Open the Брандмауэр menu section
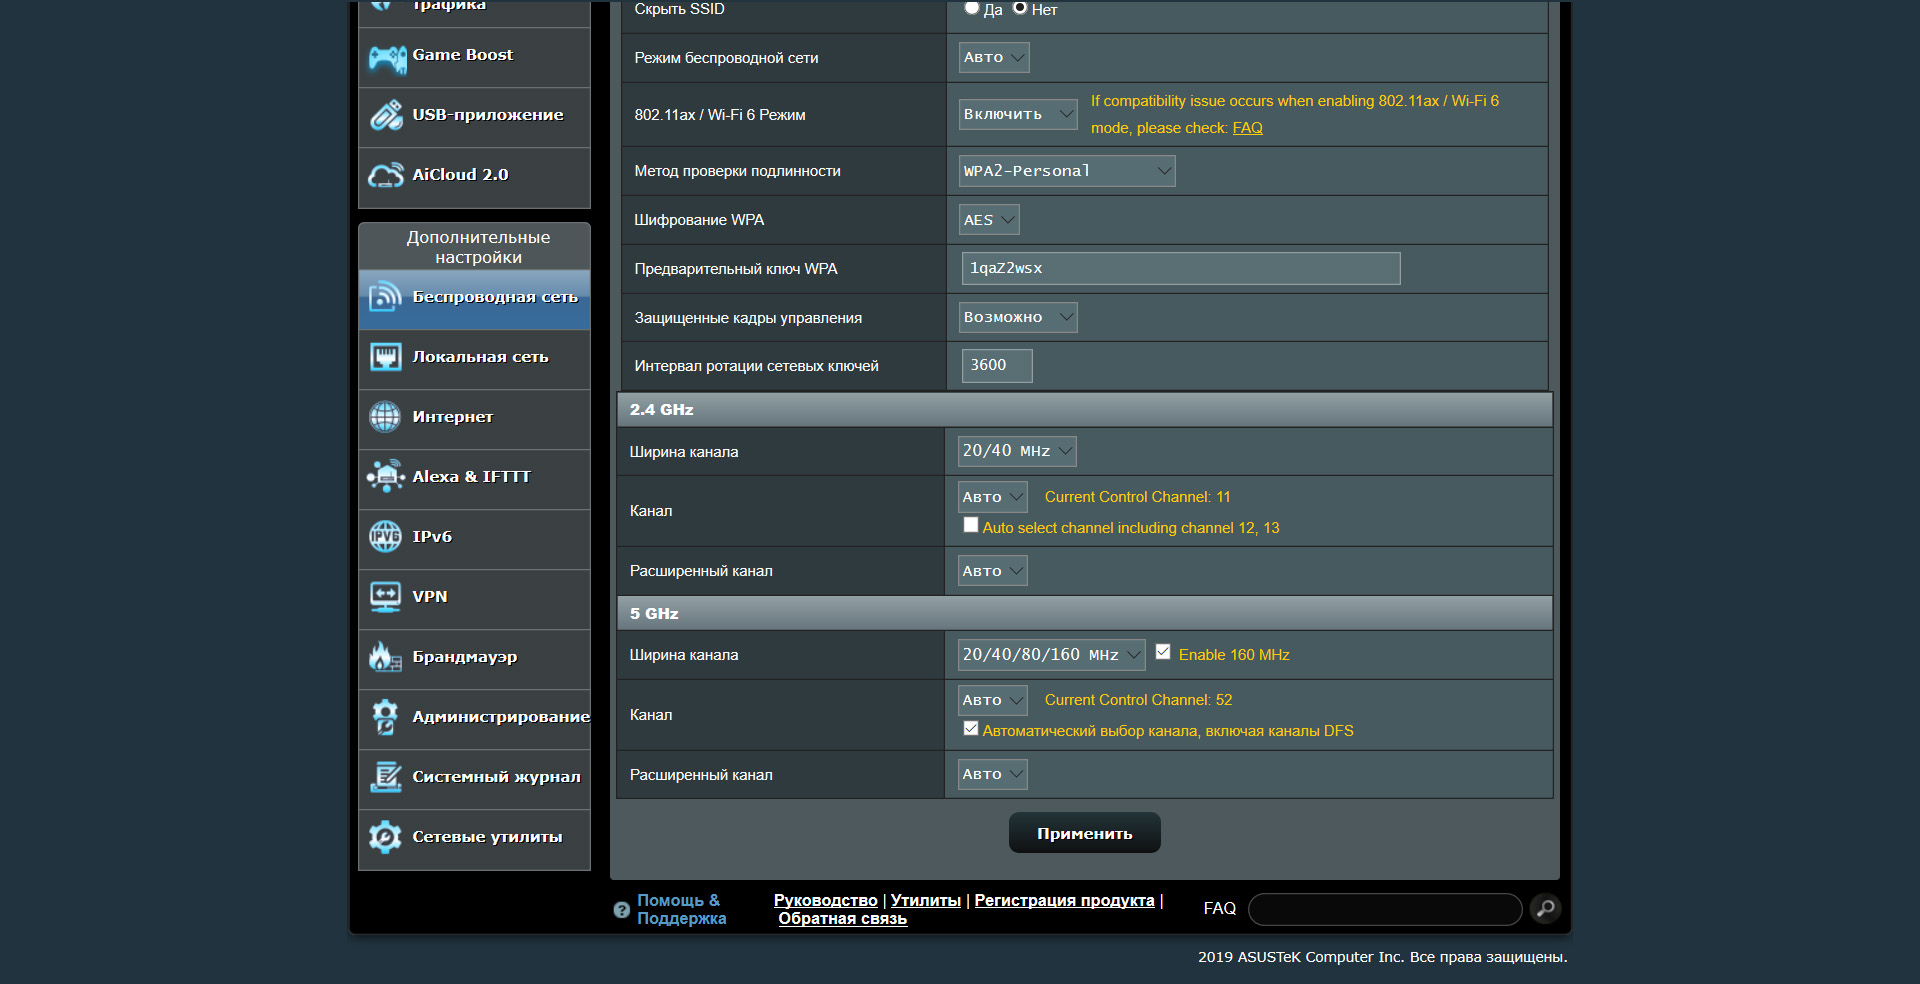The width and height of the screenshot is (1920, 984). pyautogui.click(x=474, y=659)
